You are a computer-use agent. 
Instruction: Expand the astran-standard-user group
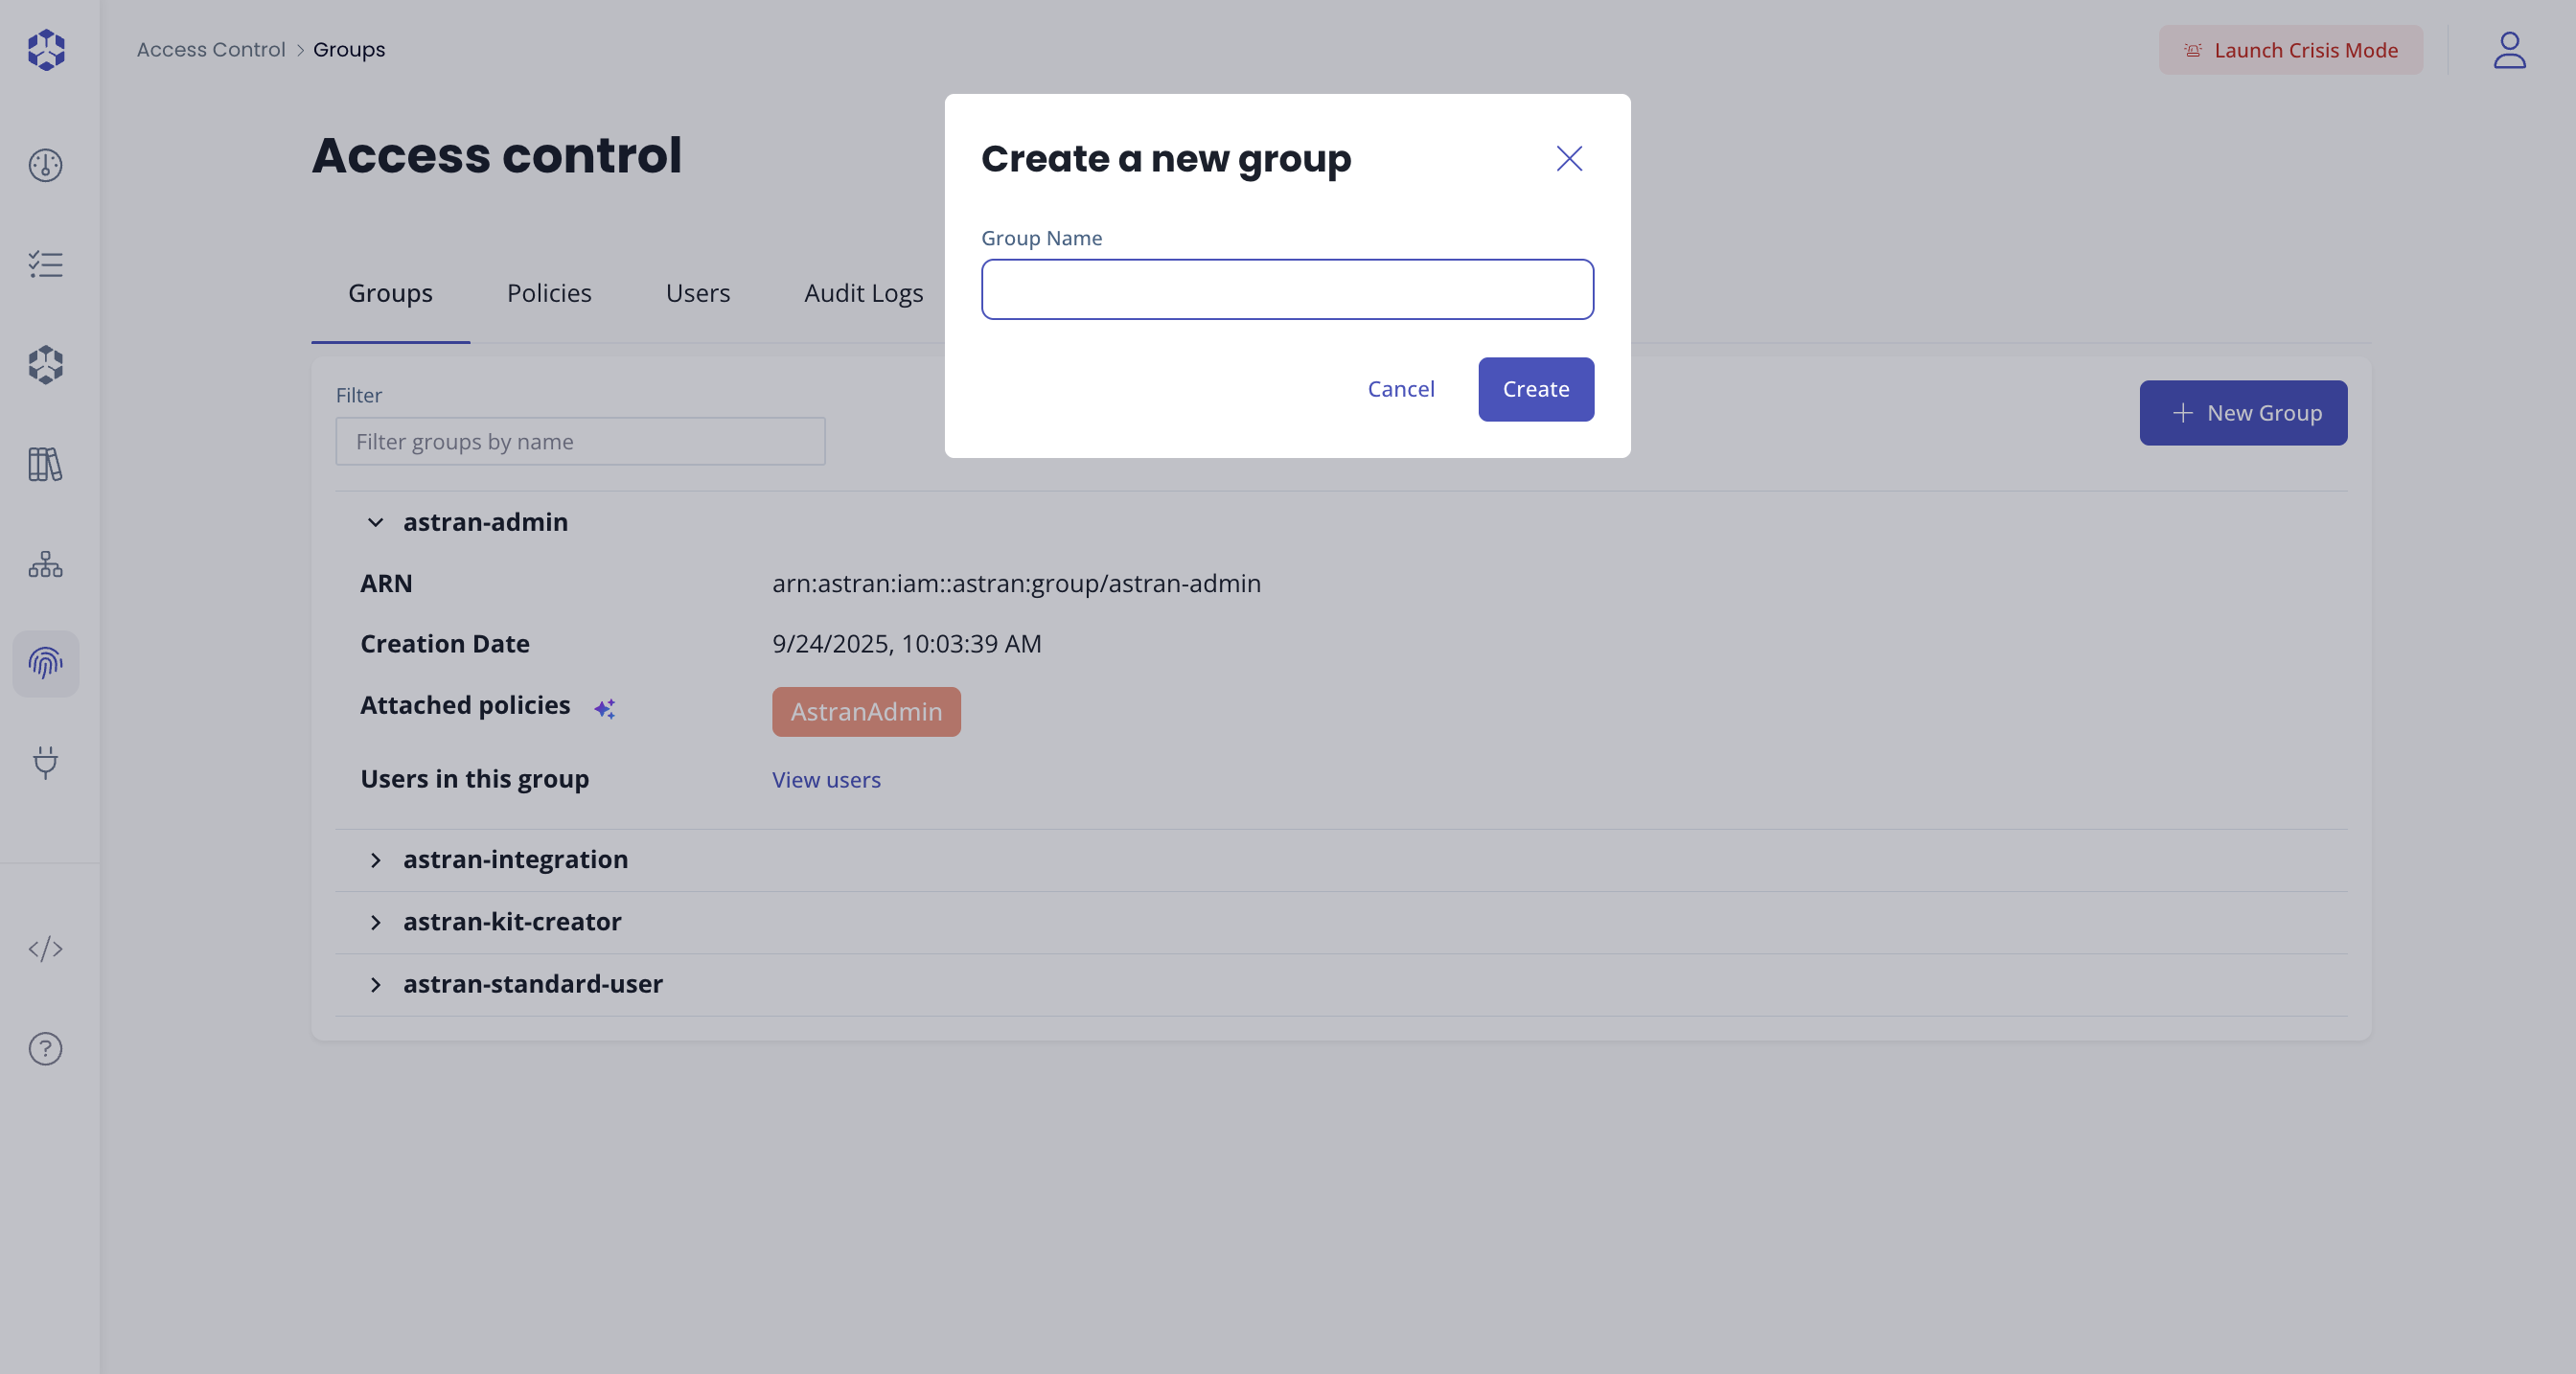click(375, 985)
